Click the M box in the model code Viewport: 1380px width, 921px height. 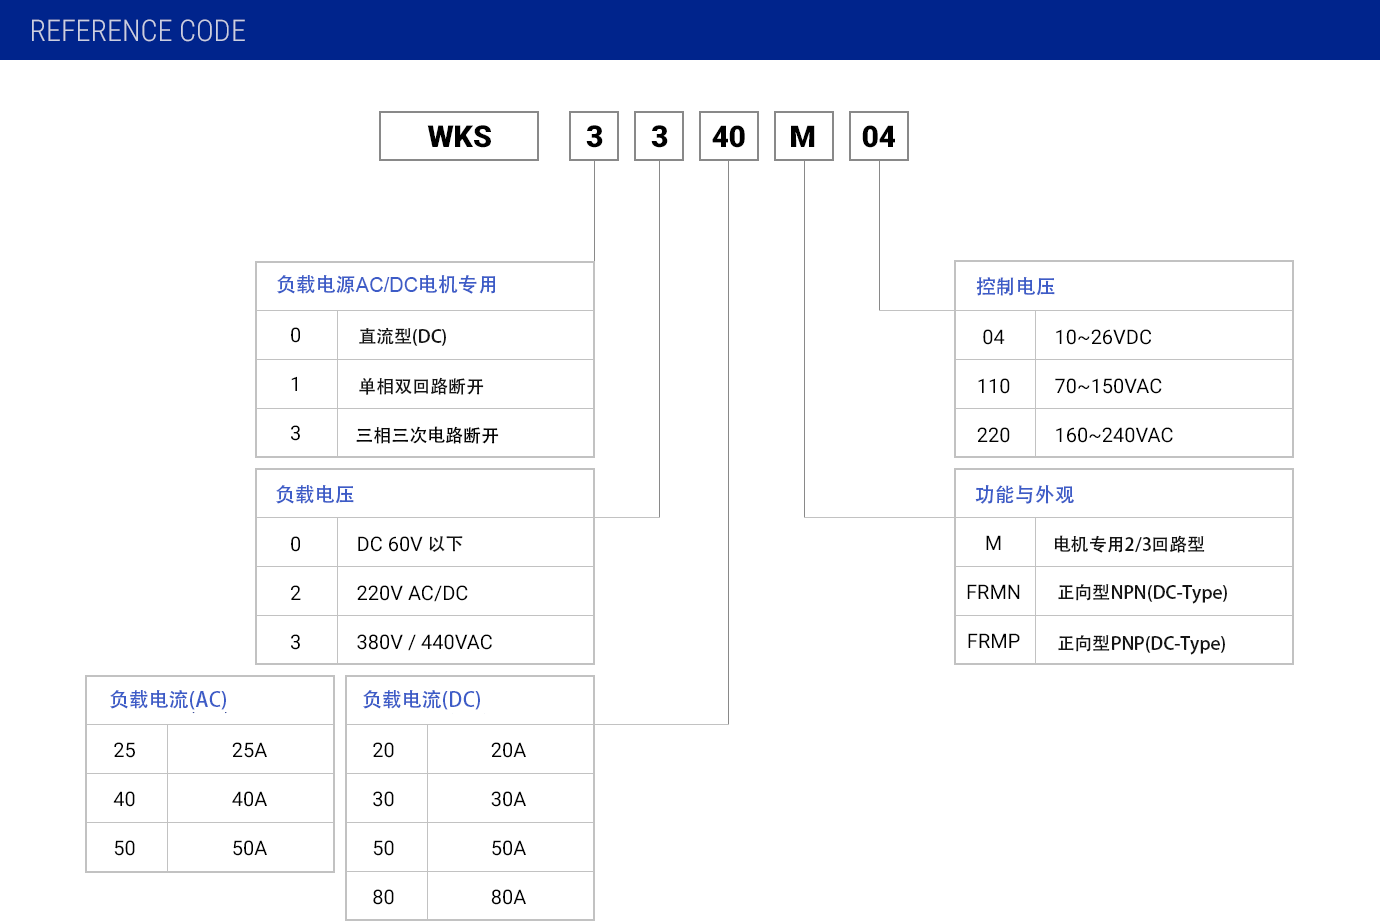(803, 136)
